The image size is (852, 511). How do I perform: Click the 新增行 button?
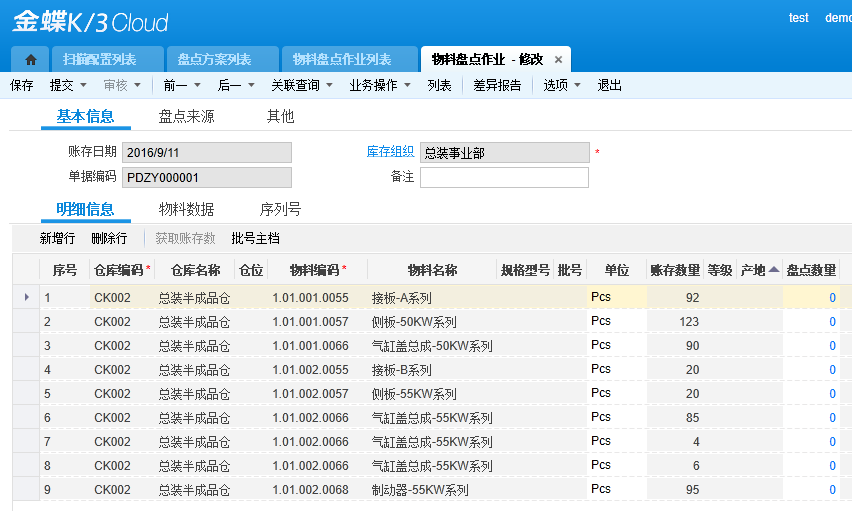point(57,239)
